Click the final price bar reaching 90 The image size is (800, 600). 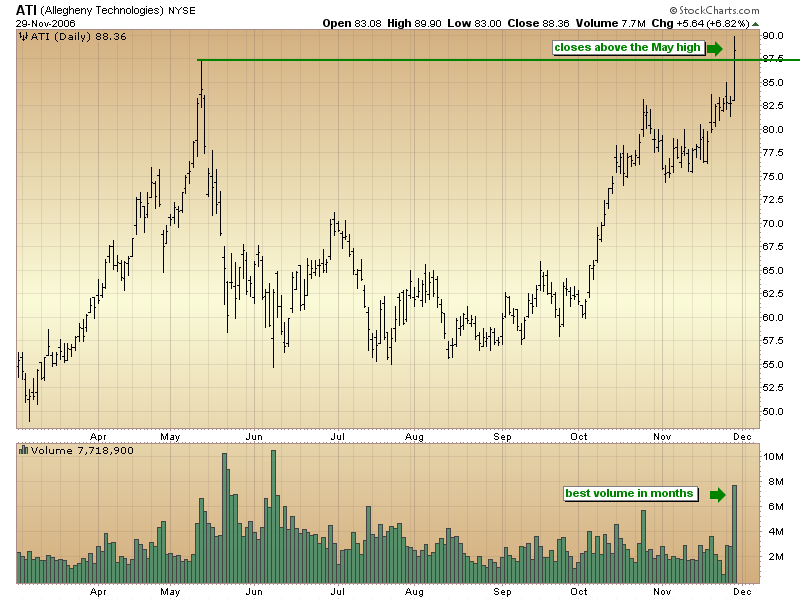point(735,68)
